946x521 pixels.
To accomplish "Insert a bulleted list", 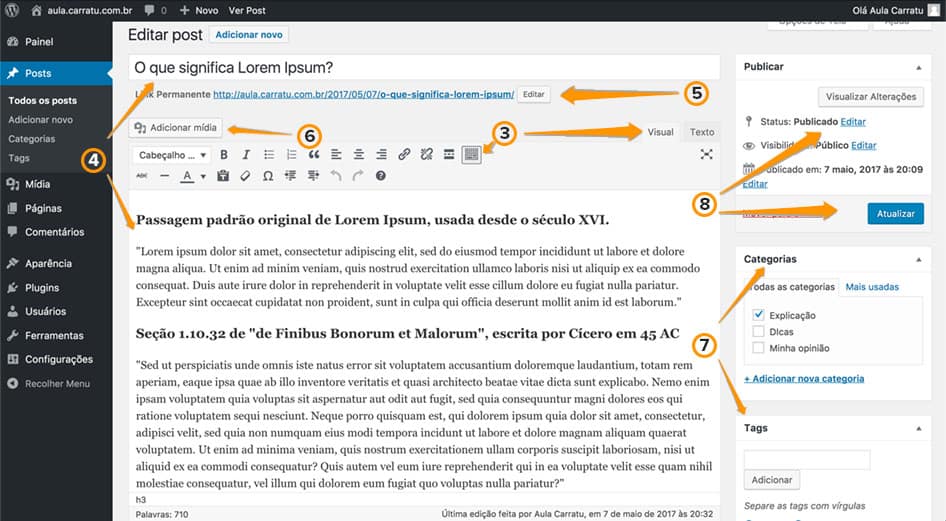I will click(269, 155).
